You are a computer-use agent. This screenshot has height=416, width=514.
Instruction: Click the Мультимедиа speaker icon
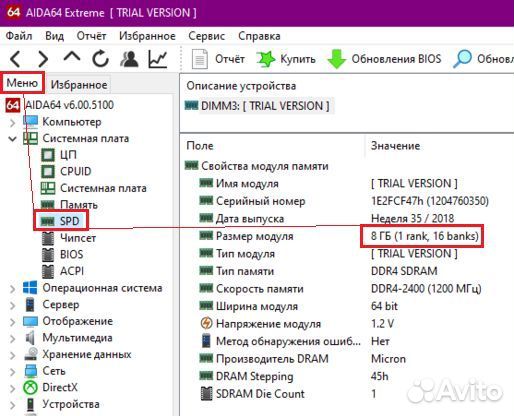[x=30, y=338]
